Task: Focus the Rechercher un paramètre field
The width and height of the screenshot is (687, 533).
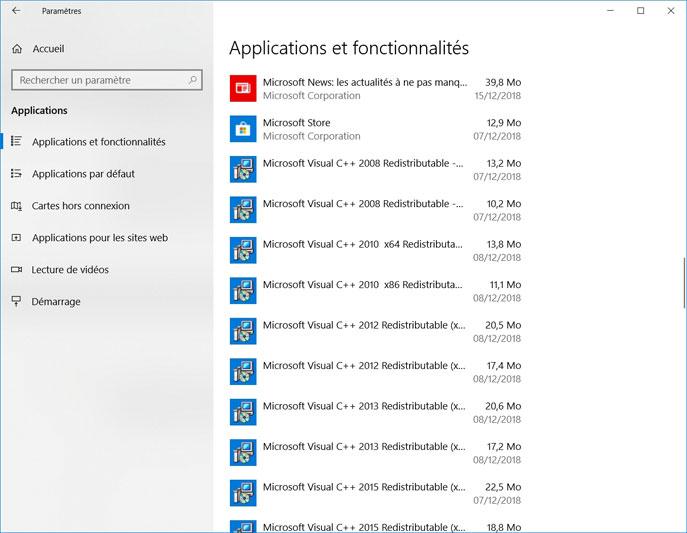Action: coord(107,80)
